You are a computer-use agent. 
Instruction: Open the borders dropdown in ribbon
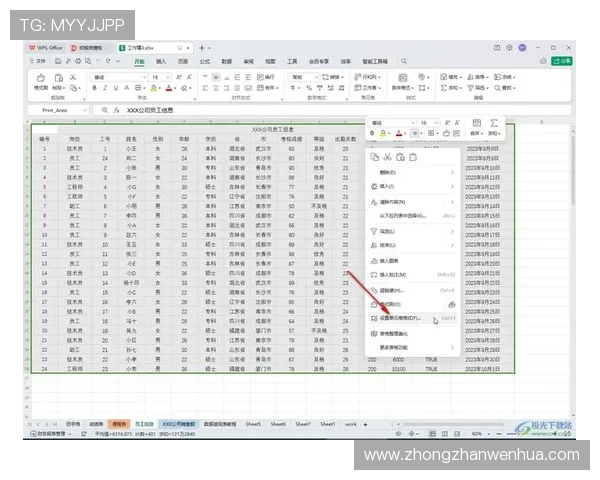(x=140, y=88)
